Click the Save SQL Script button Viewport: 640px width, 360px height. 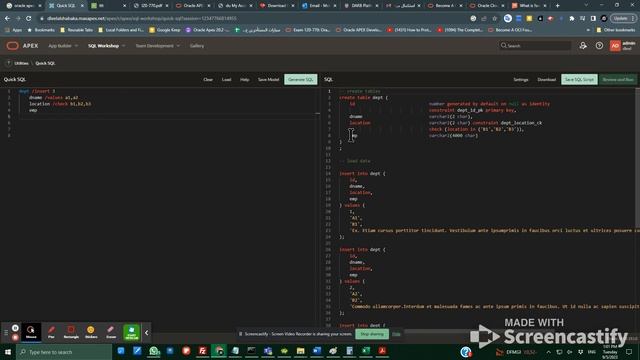click(579, 80)
